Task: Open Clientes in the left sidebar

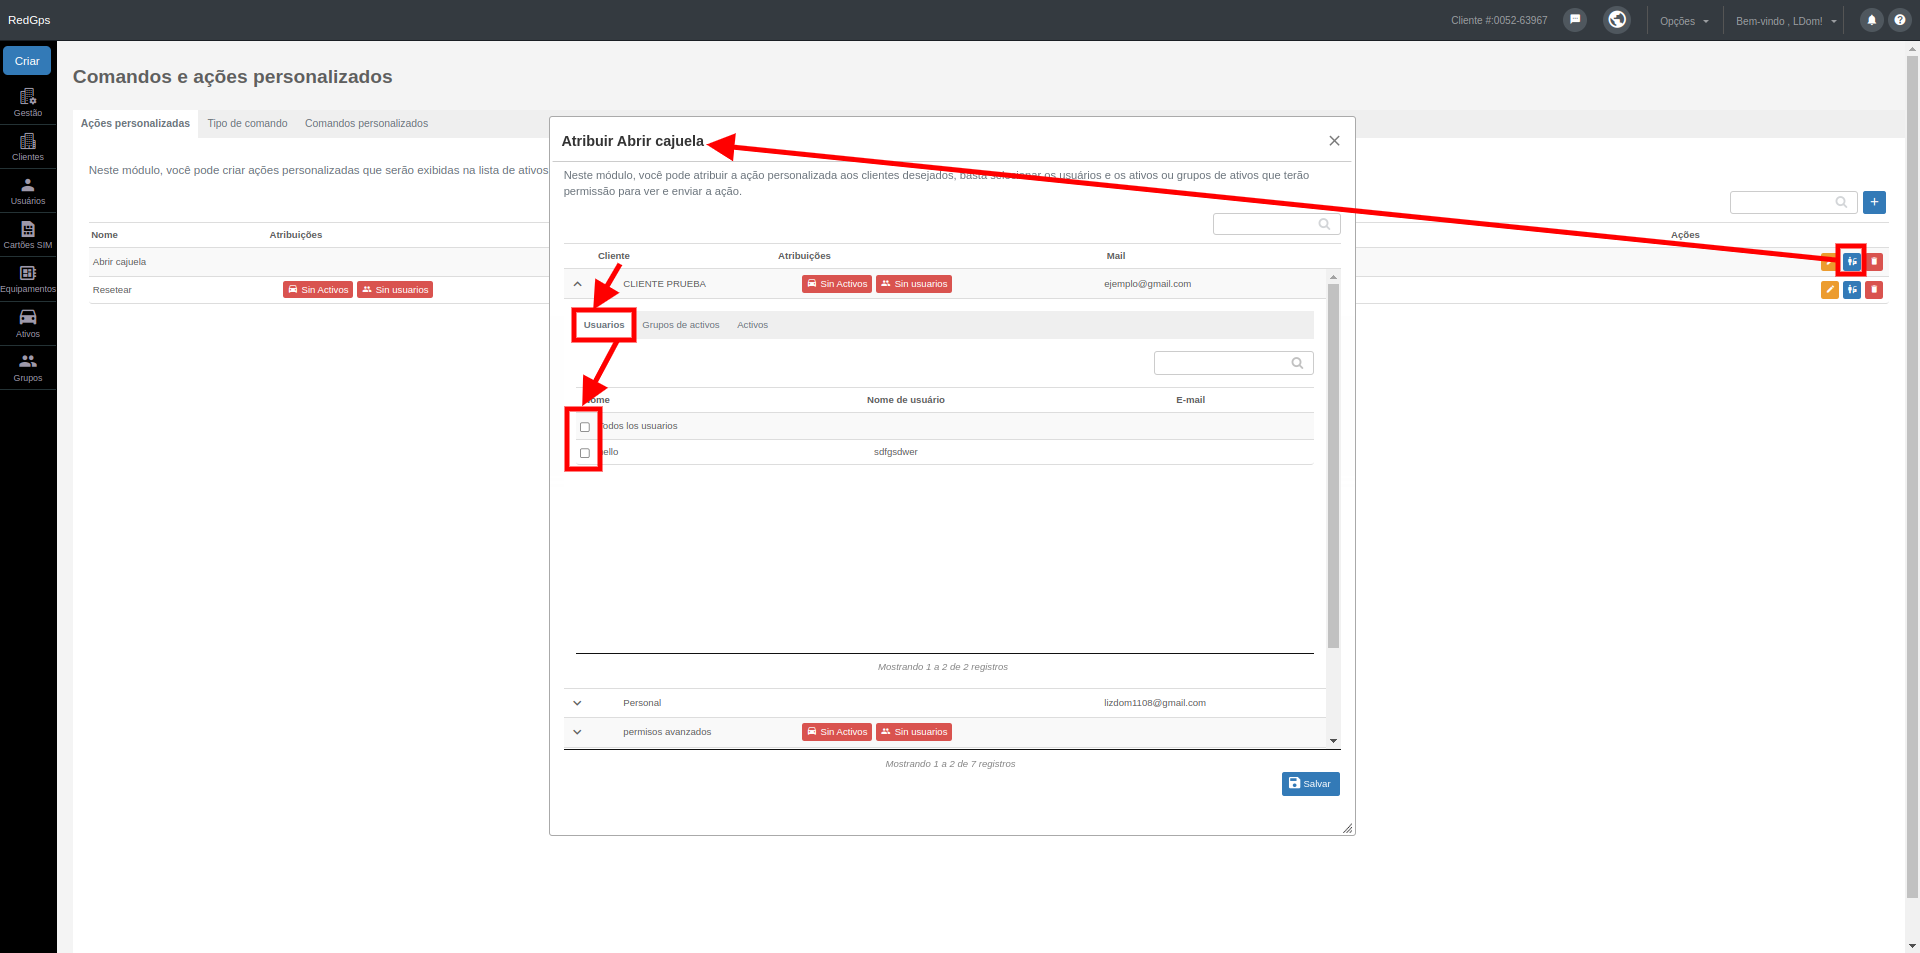Action: (x=28, y=146)
